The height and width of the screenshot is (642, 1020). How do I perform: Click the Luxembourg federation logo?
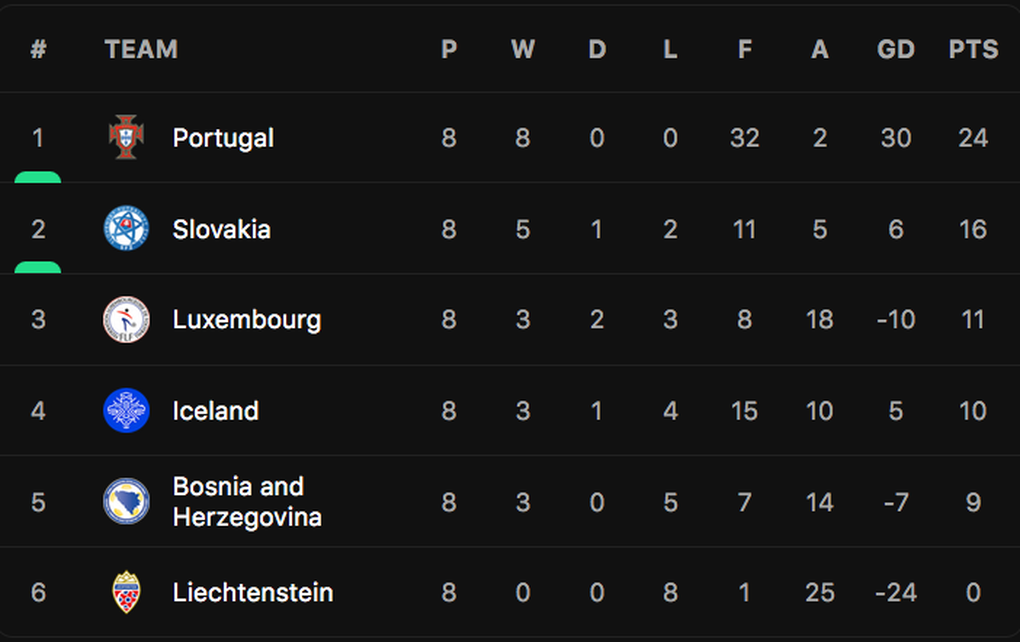click(x=127, y=320)
